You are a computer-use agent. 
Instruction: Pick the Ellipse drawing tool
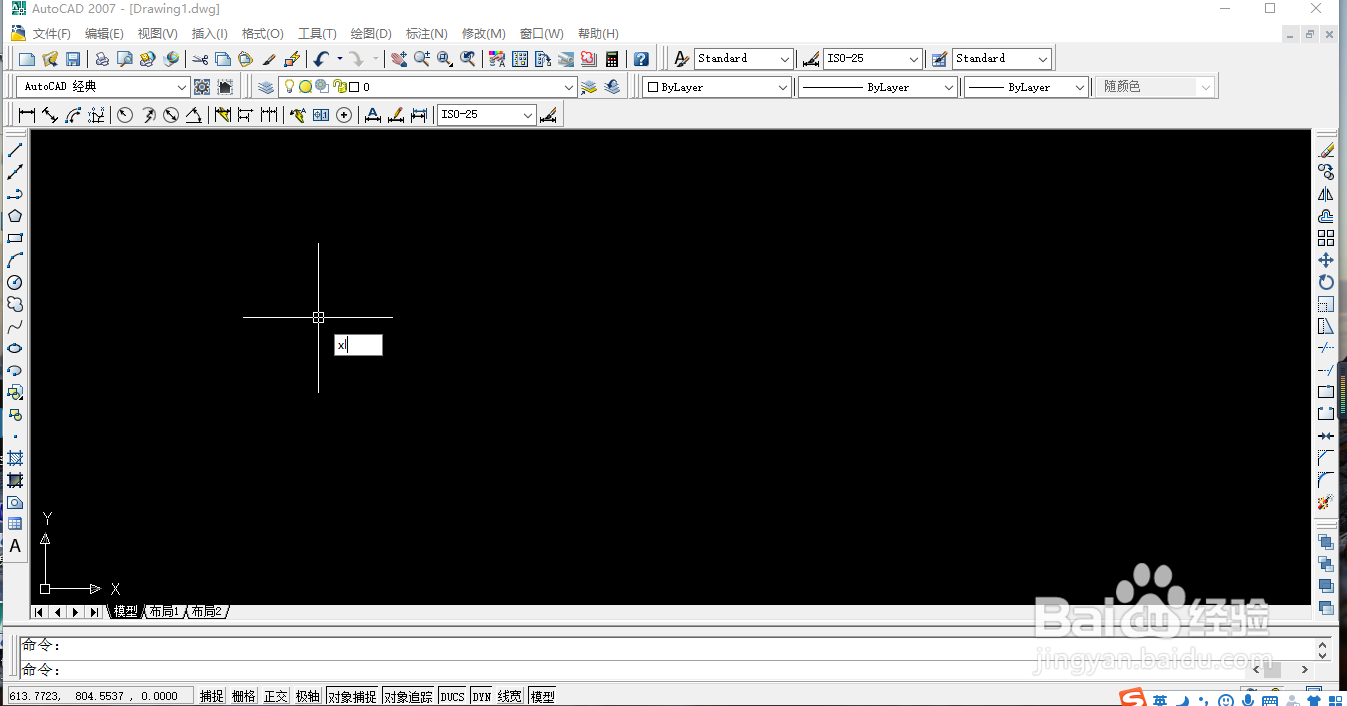[15, 348]
